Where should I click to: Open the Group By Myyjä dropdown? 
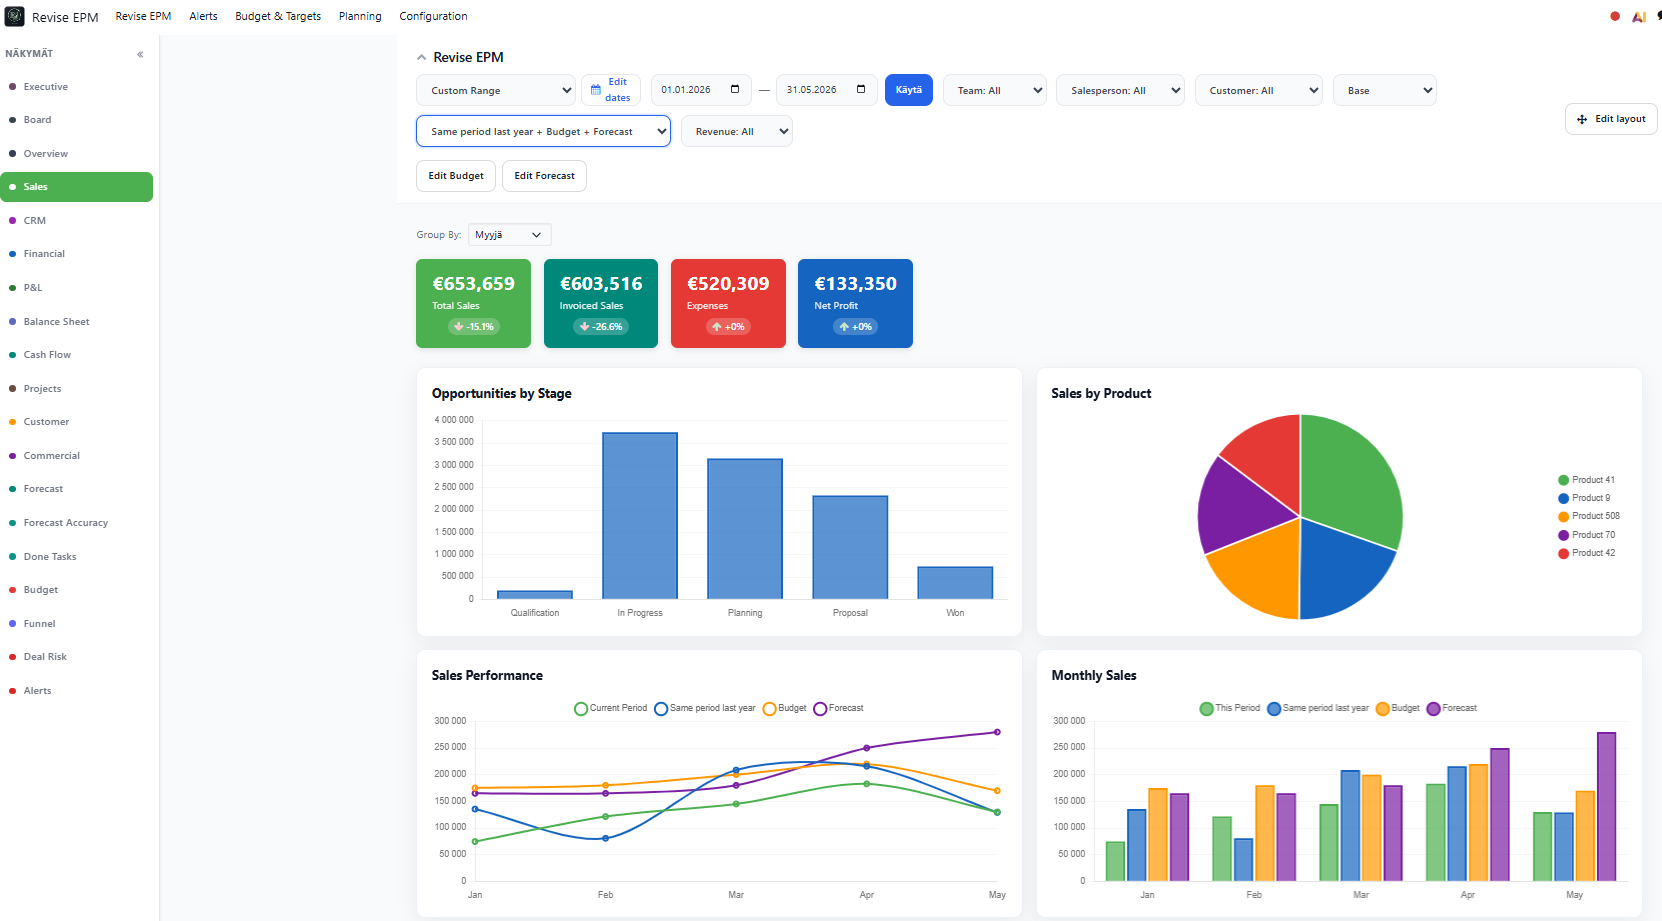510,235
